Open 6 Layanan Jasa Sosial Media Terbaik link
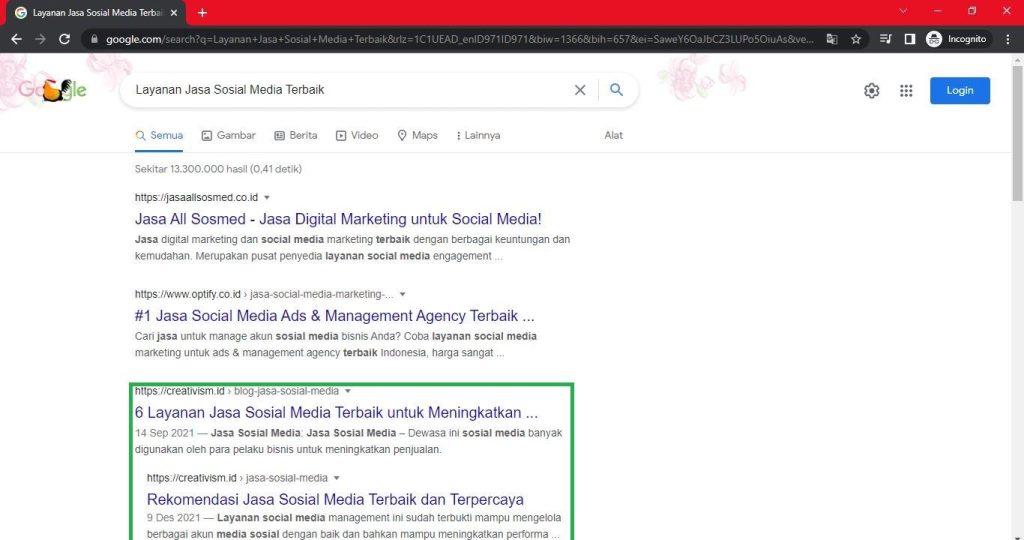Viewport: 1024px width, 540px height. 336,413
